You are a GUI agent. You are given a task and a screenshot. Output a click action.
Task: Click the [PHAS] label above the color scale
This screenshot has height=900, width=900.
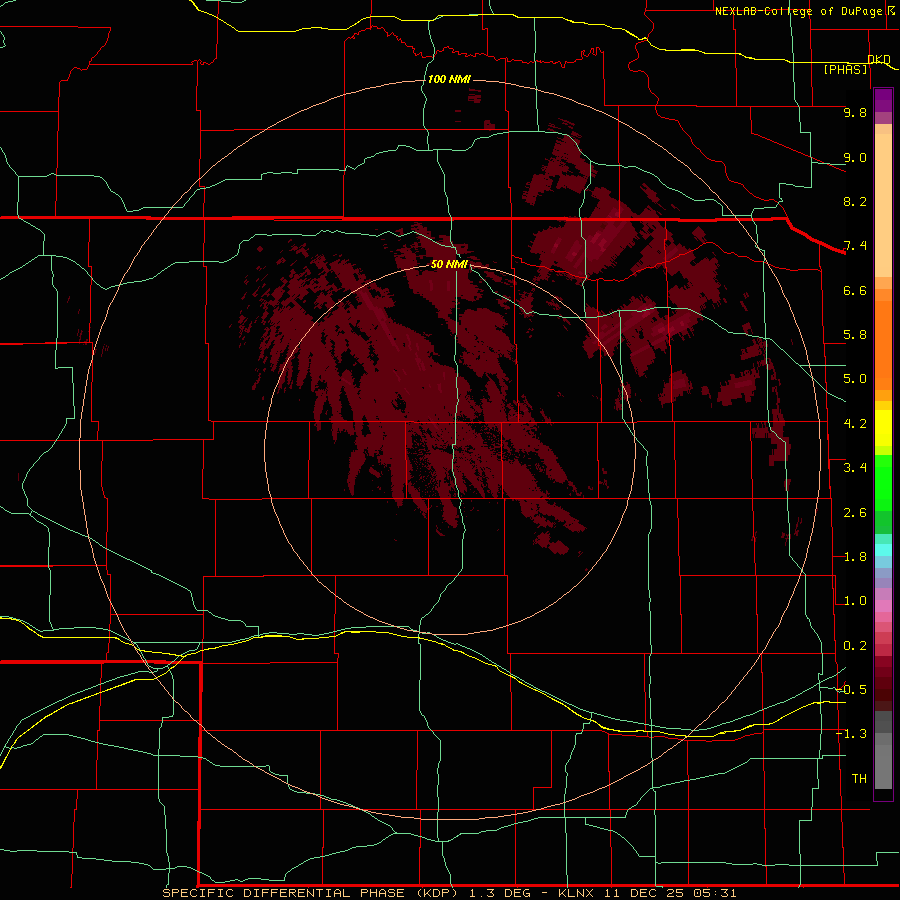tap(845, 69)
